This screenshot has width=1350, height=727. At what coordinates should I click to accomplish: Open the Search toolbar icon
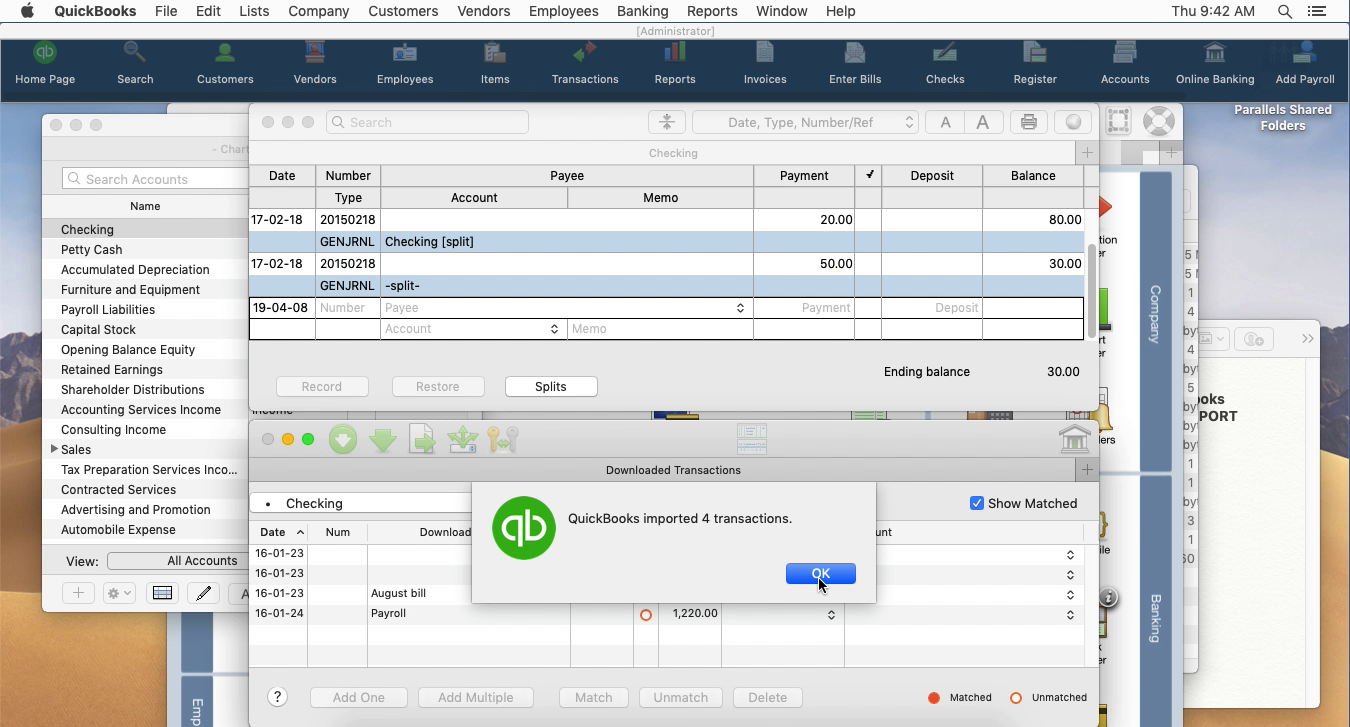click(x=135, y=63)
